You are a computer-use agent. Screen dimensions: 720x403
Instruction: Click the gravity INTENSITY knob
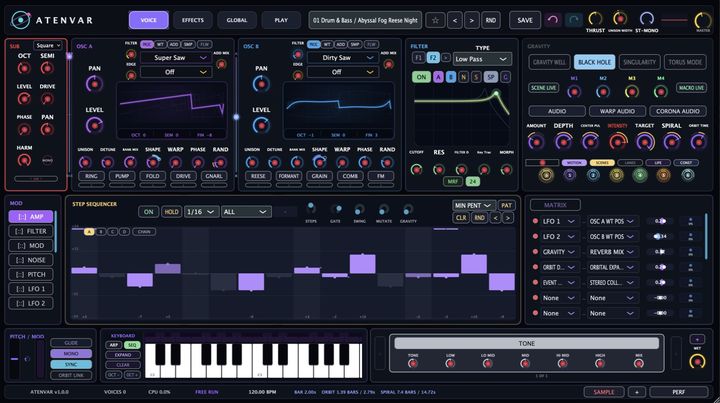pyautogui.click(x=618, y=142)
